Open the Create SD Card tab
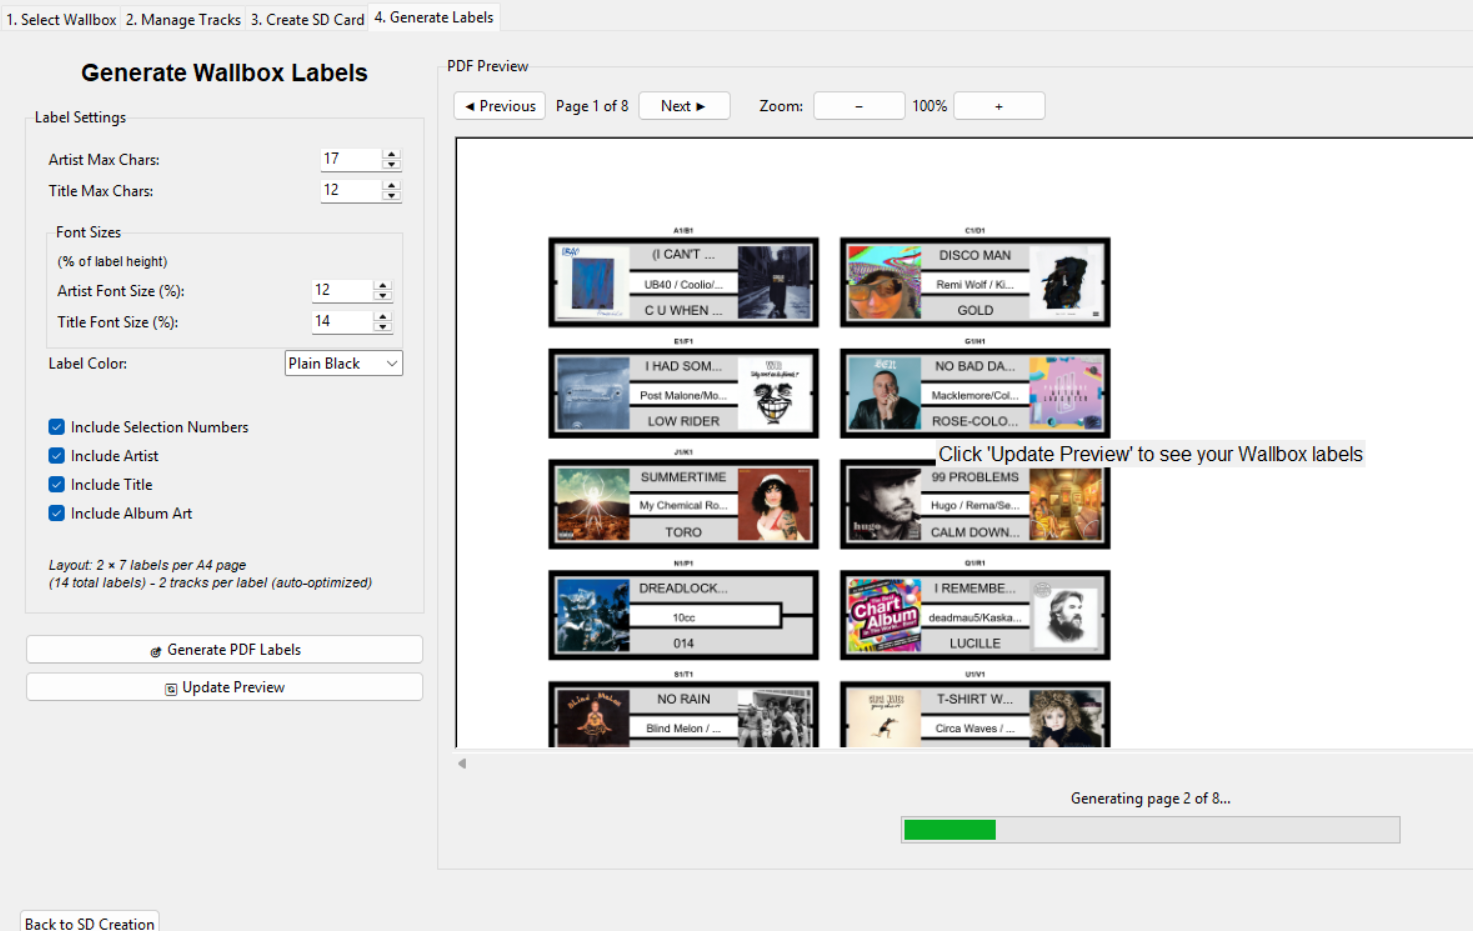 pyautogui.click(x=307, y=19)
